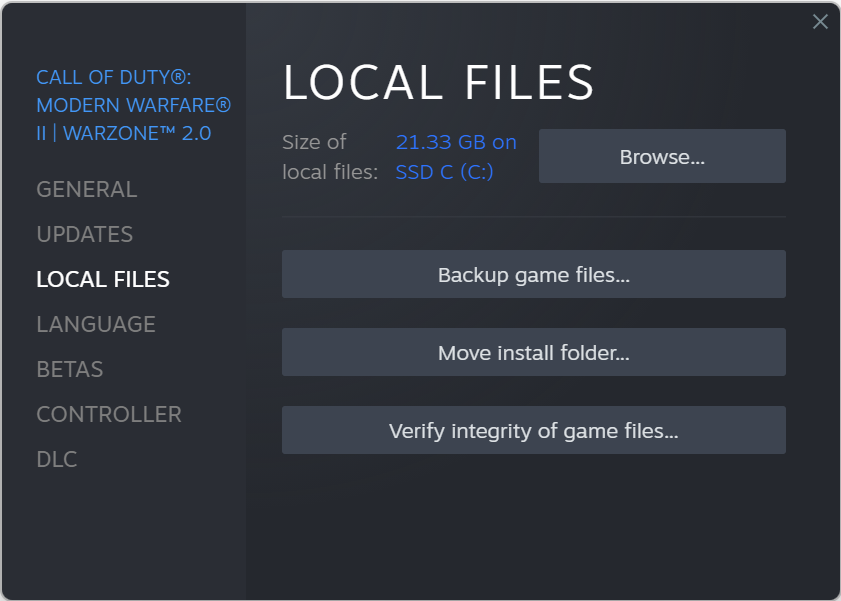Open the GENERAL settings tab
Image resolution: width=841 pixels, height=601 pixels.
(x=87, y=189)
